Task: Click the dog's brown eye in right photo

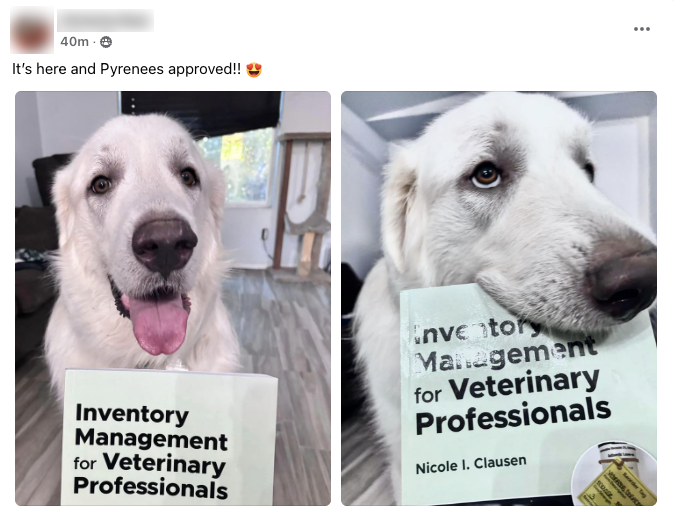Action: [486, 175]
